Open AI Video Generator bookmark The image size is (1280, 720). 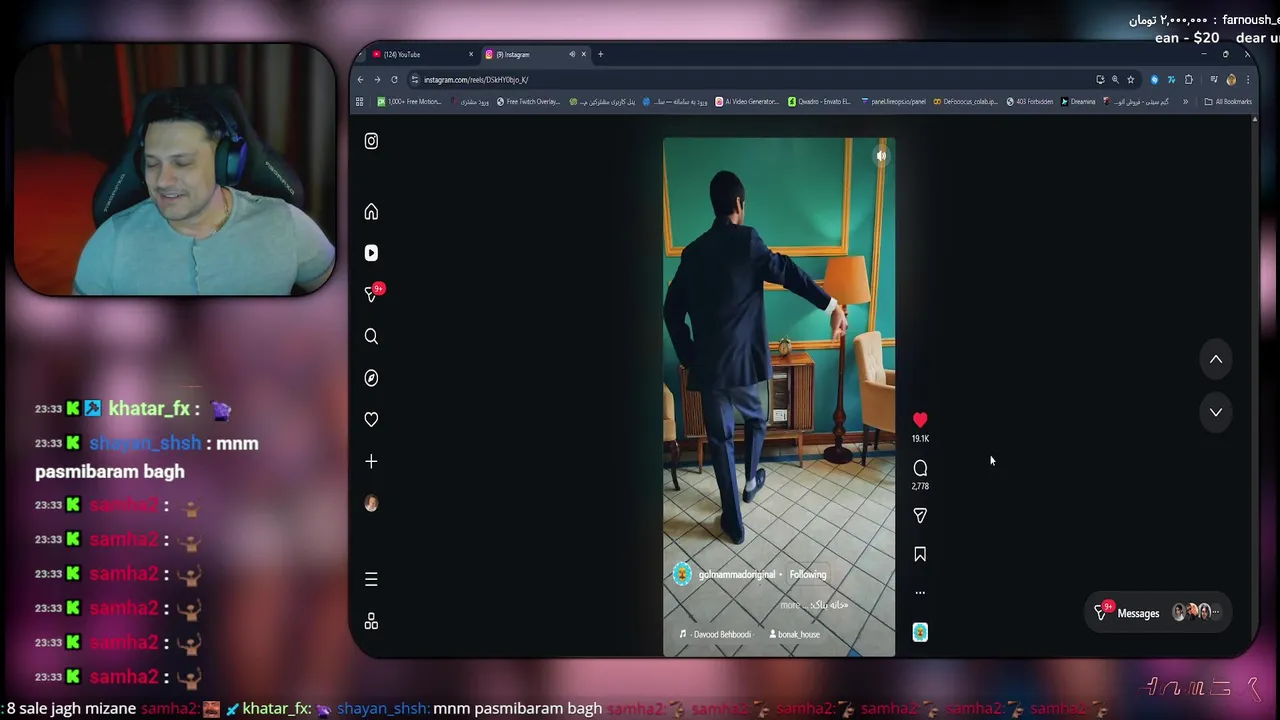(x=747, y=101)
